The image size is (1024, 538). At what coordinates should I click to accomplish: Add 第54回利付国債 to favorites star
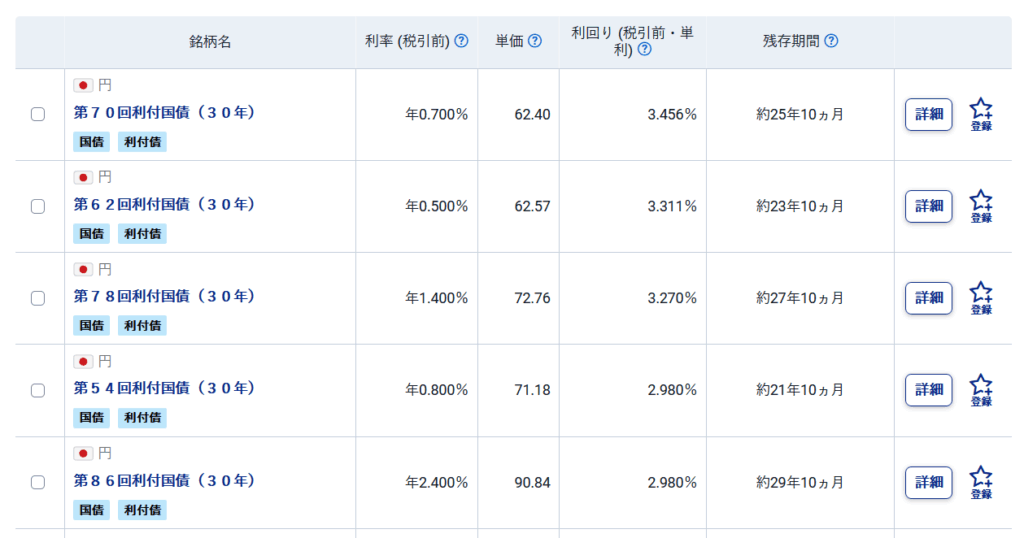(981, 390)
